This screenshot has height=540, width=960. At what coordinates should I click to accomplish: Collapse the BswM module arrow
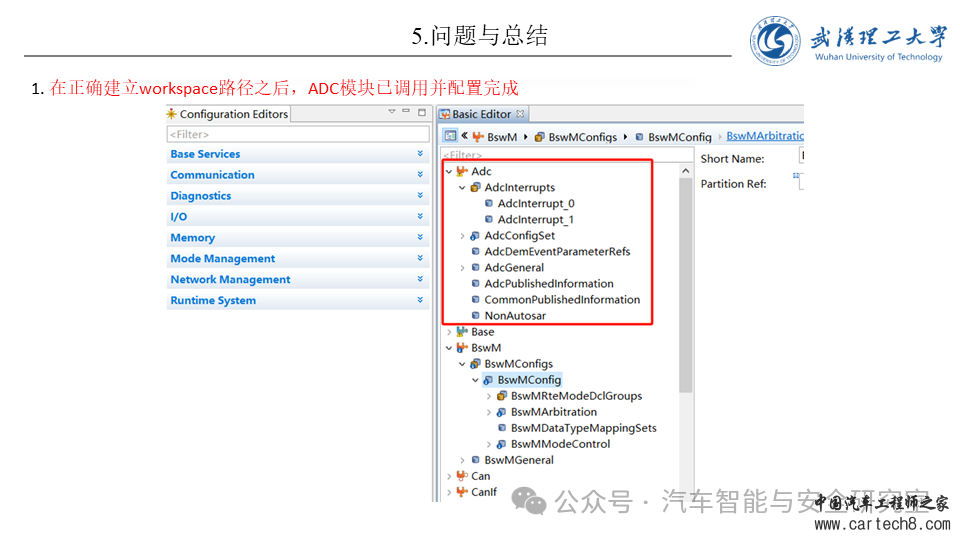click(449, 348)
